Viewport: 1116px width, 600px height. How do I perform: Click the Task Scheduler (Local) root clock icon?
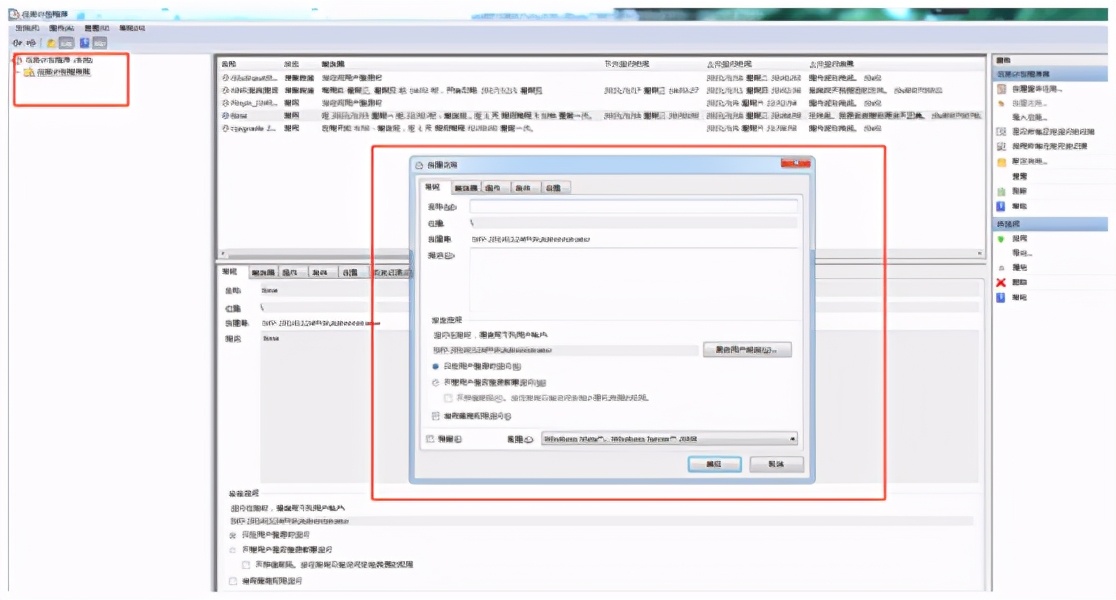coord(19,60)
